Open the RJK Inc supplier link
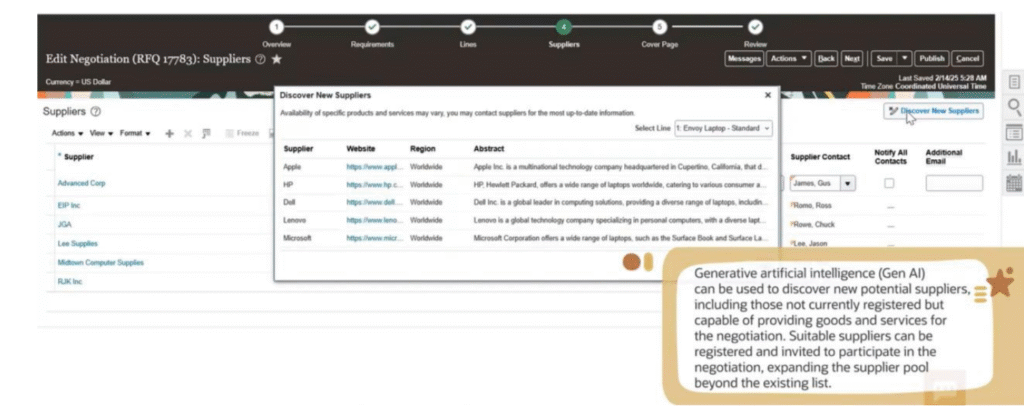This screenshot has width=1024, height=406. point(69,281)
